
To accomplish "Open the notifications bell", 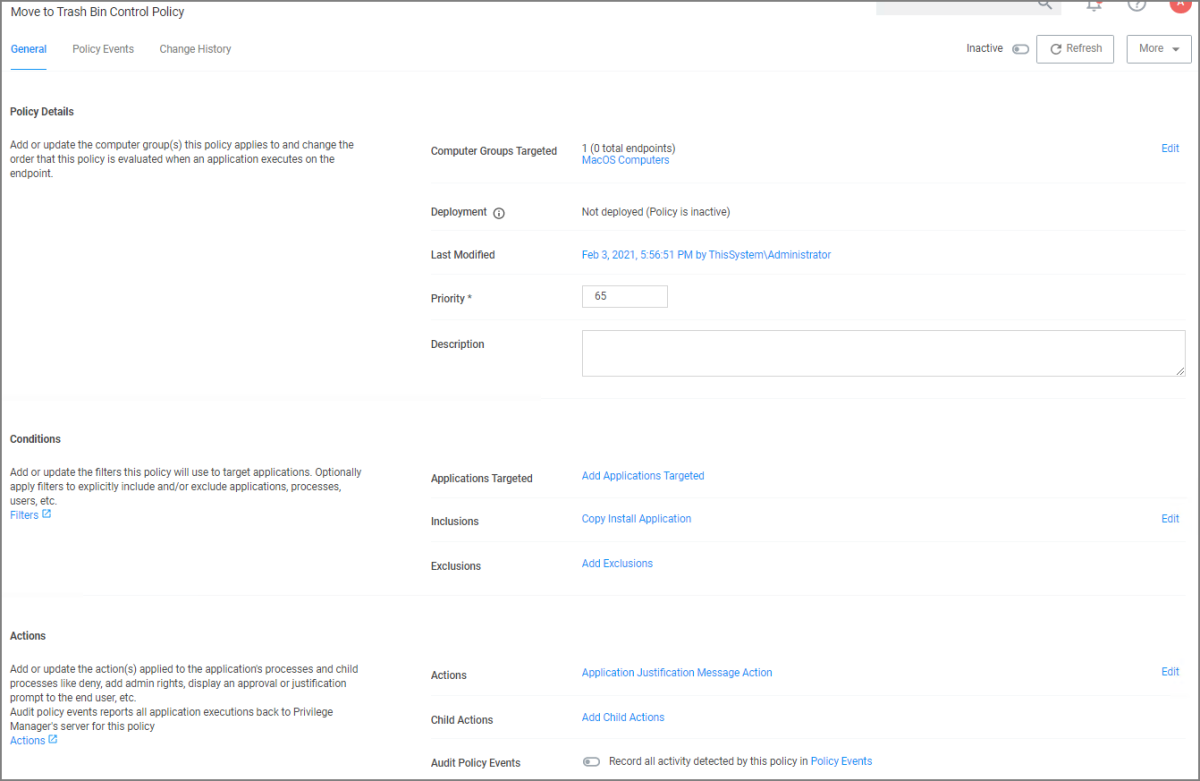I will coord(1094,5).
